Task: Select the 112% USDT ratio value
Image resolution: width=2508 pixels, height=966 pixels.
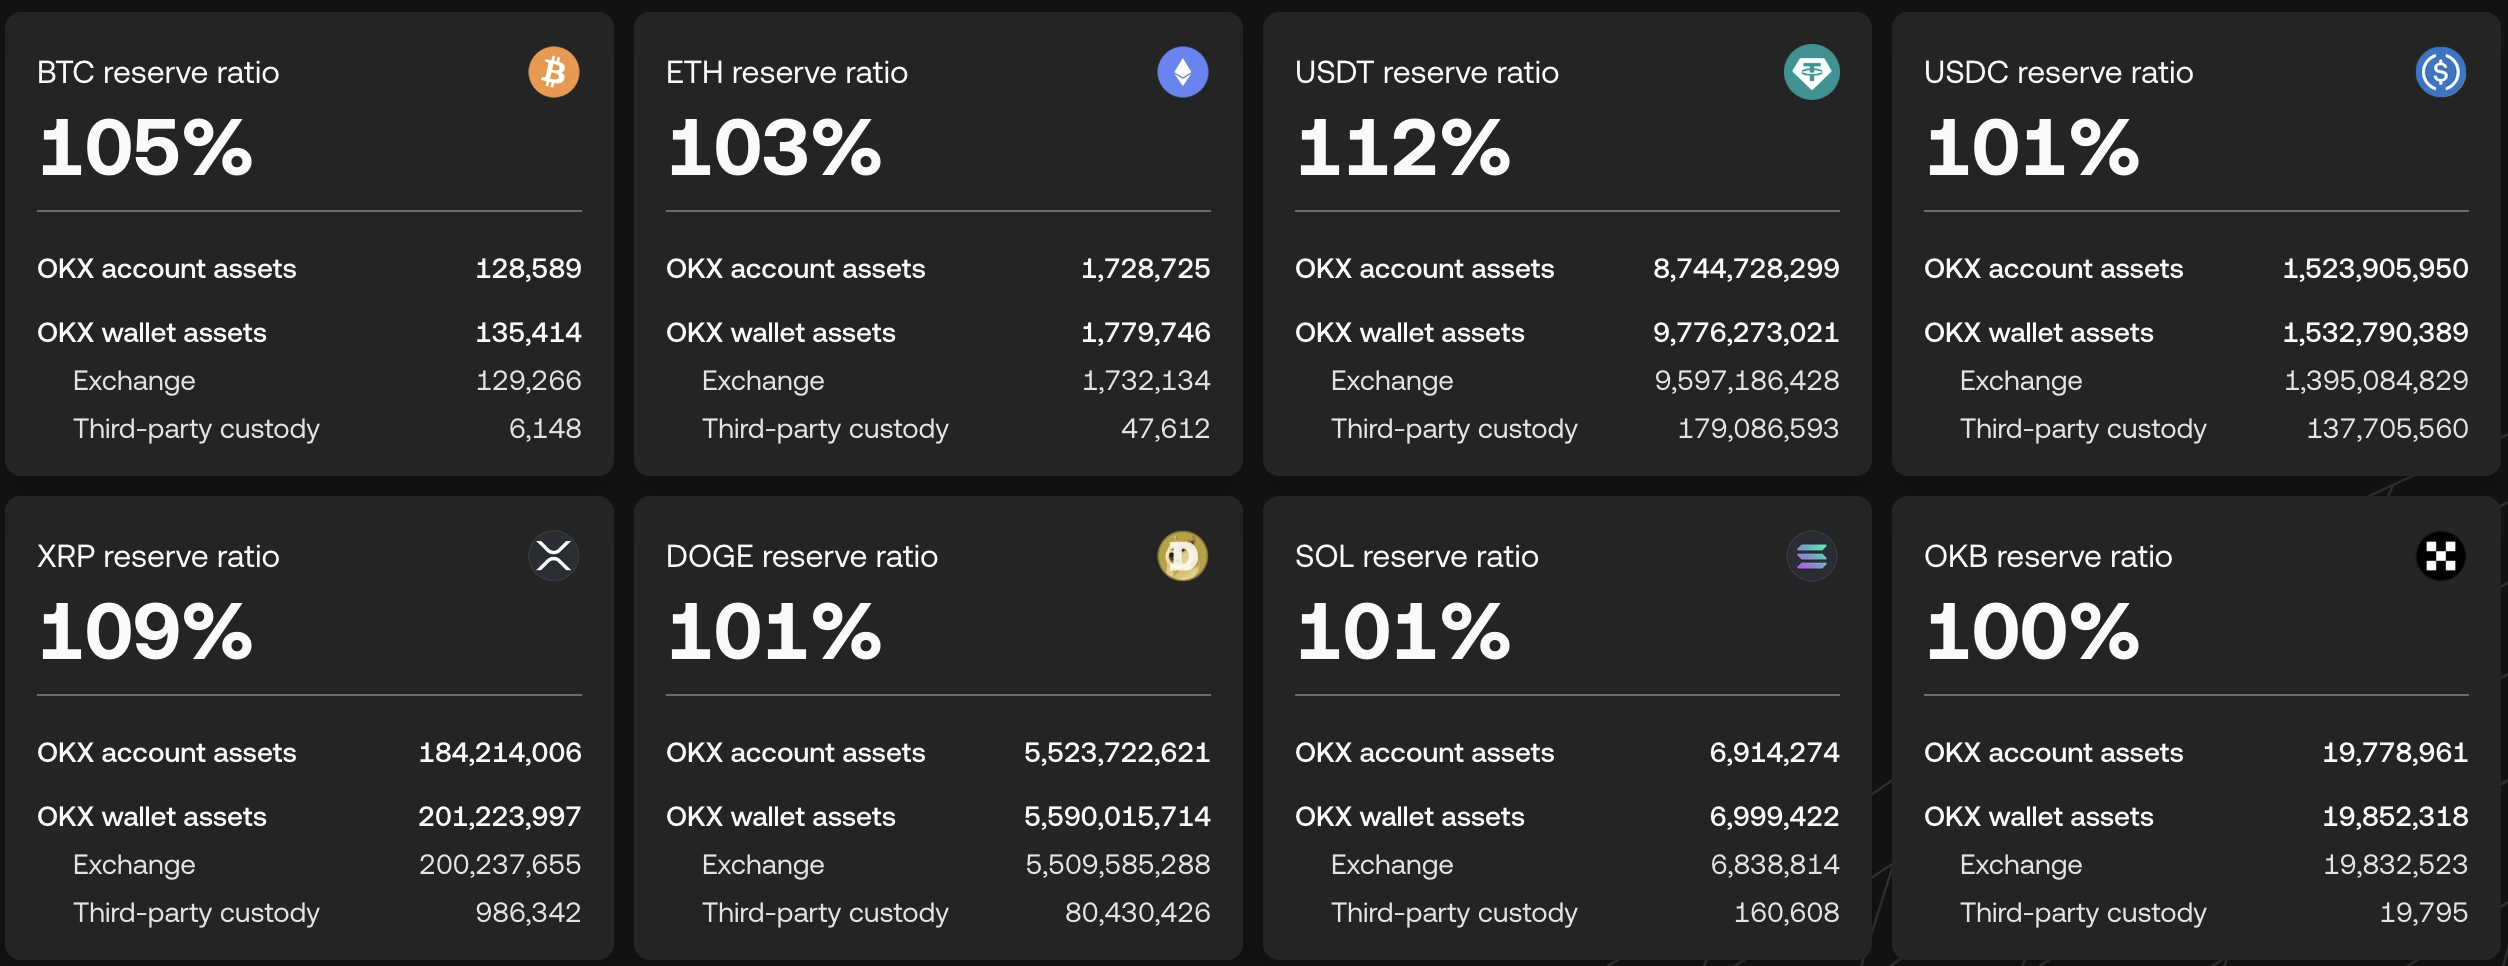Action: (1403, 148)
